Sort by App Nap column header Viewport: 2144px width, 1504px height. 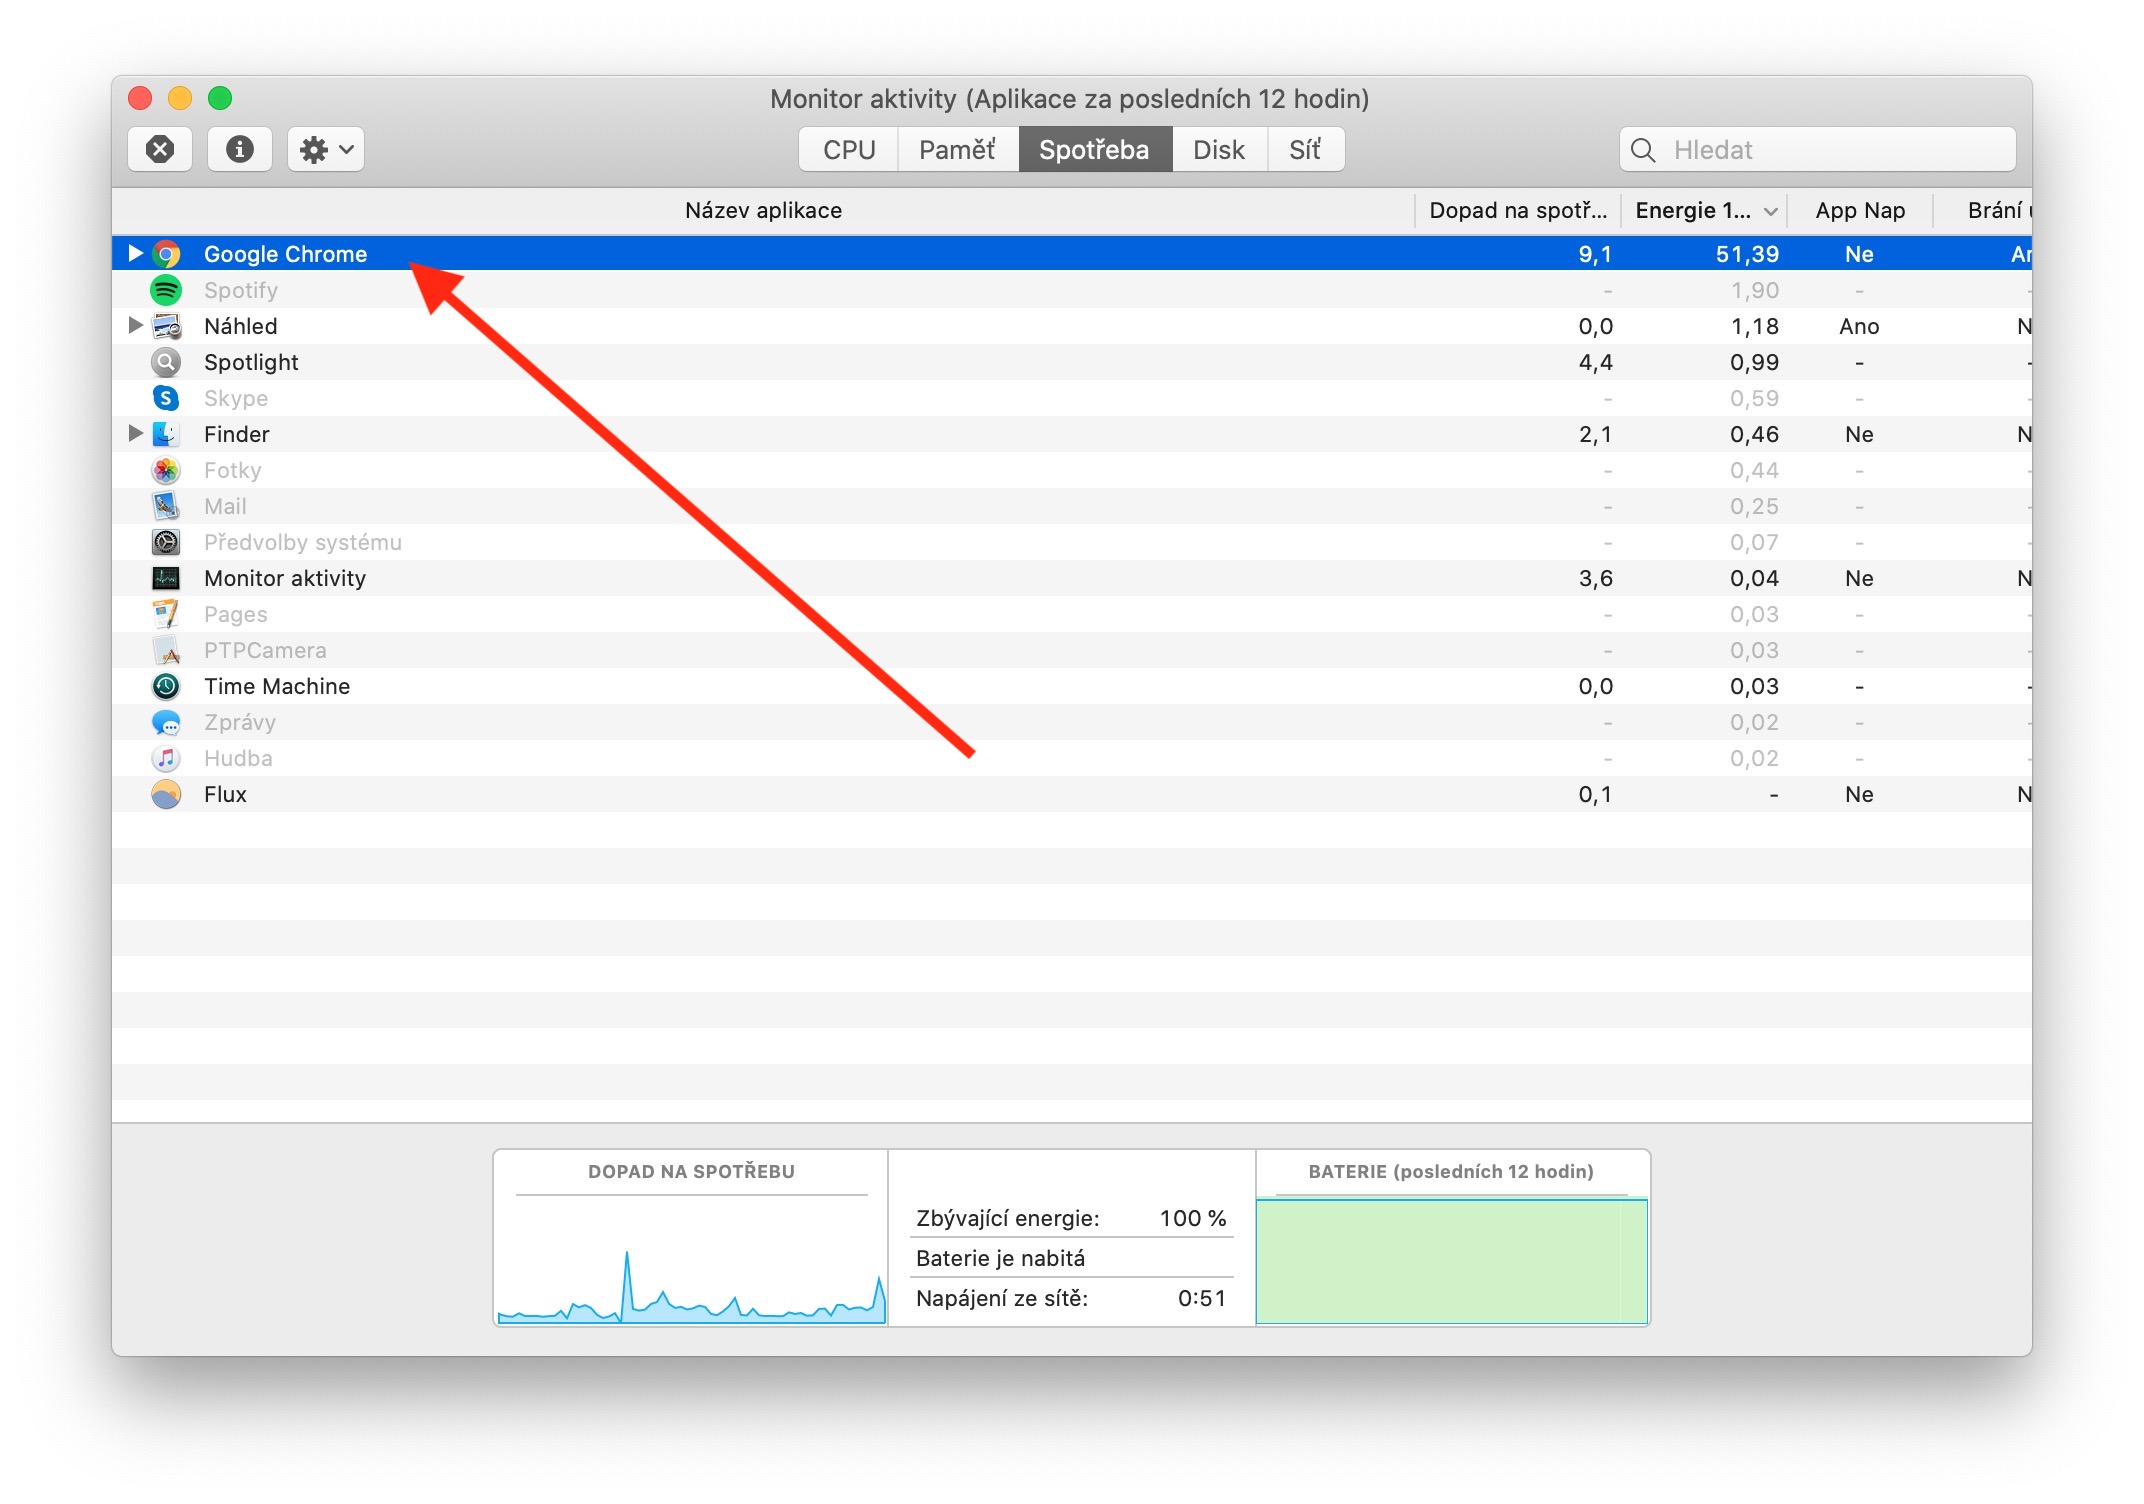tap(1859, 210)
